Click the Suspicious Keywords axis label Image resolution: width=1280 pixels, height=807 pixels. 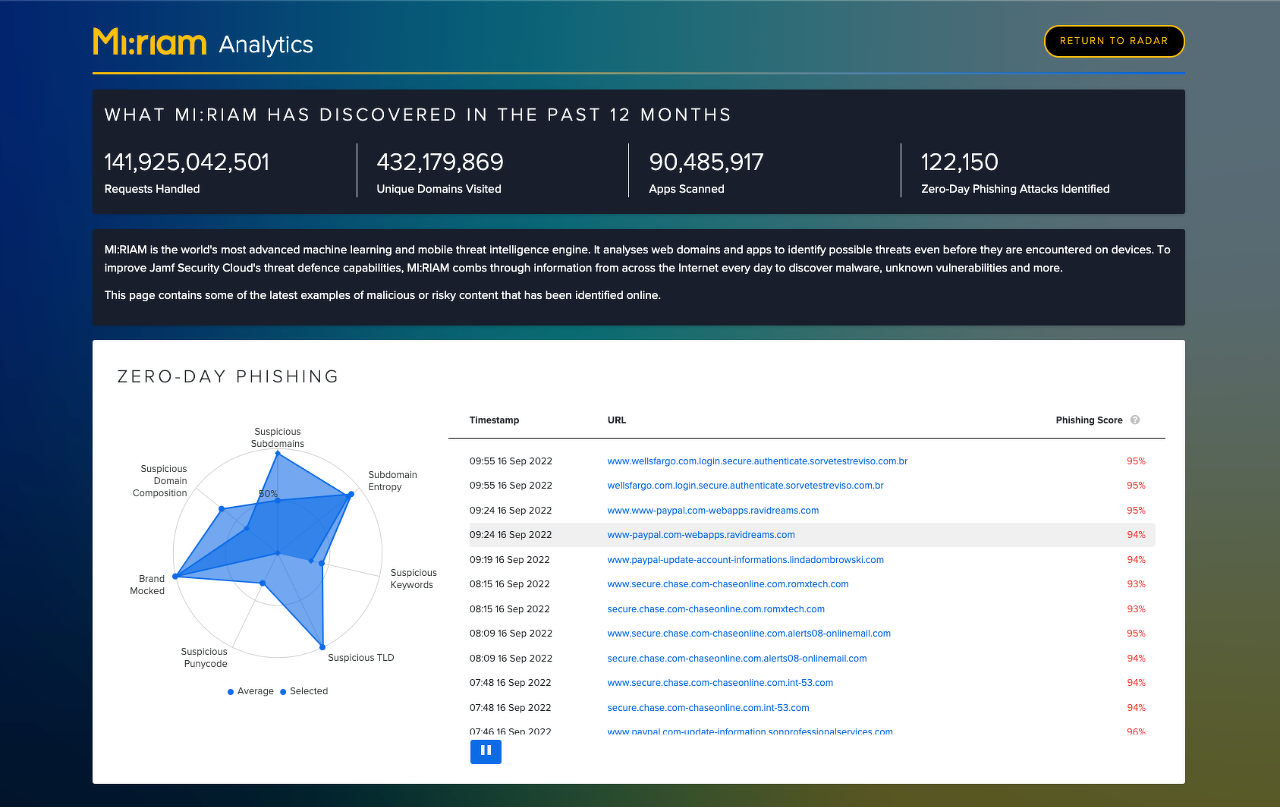point(413,579)
